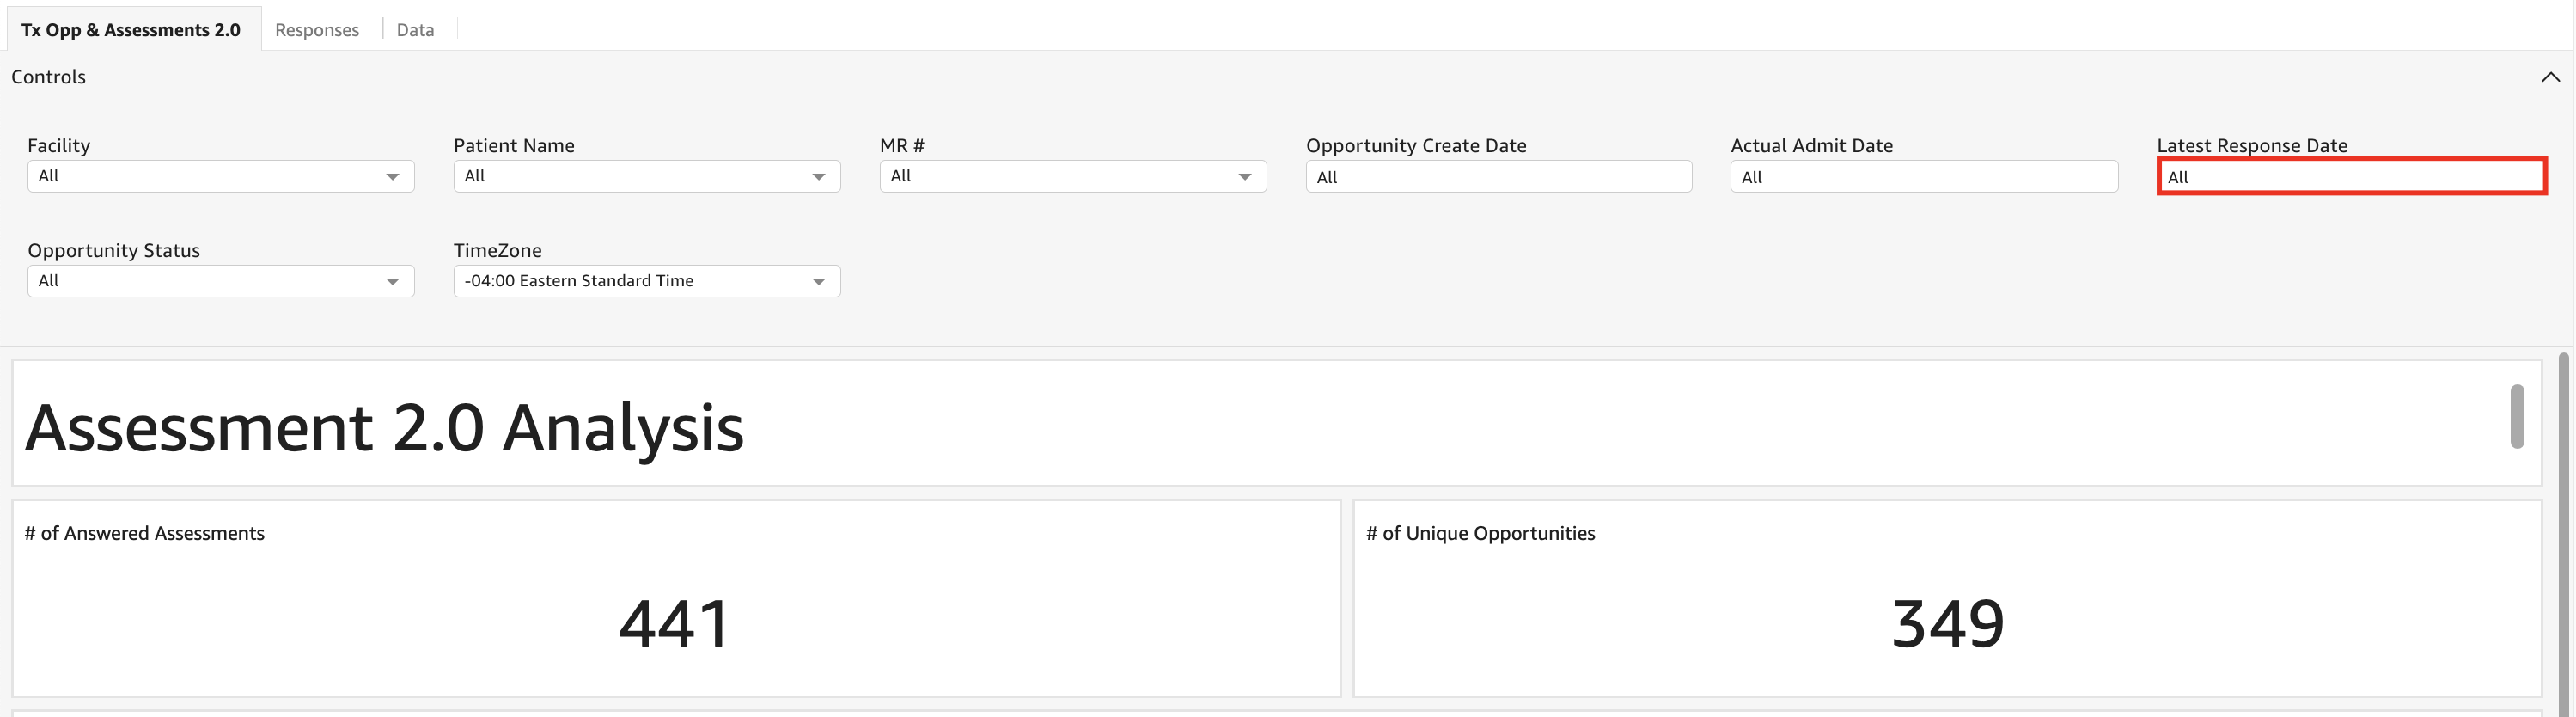Click the Assessment 2.0 Analysis title scrollbar
The width and height of the screenshot is (2576, 717).
point(2517,416)
